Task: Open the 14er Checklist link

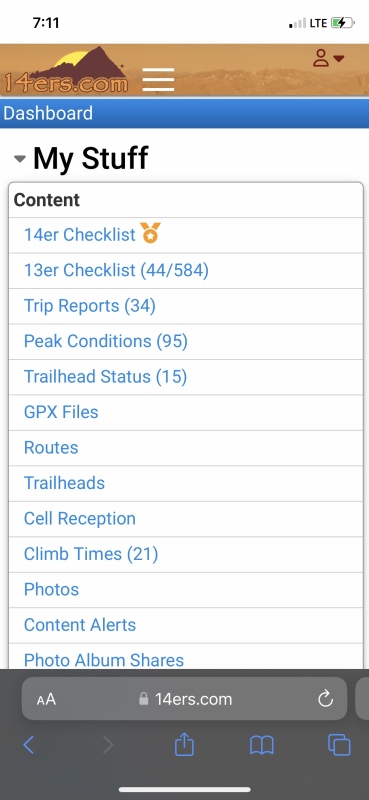Action: (x=80, y=235)
